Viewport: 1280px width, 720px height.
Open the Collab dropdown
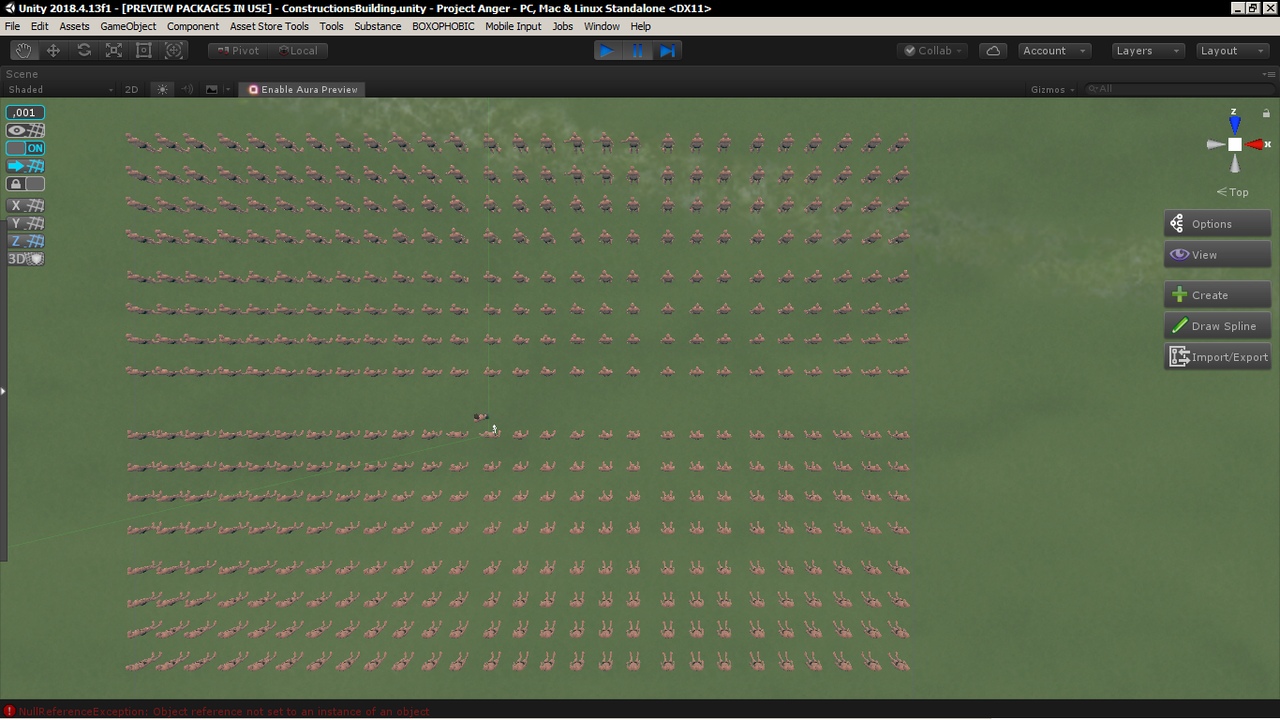[x=933, y=50]
